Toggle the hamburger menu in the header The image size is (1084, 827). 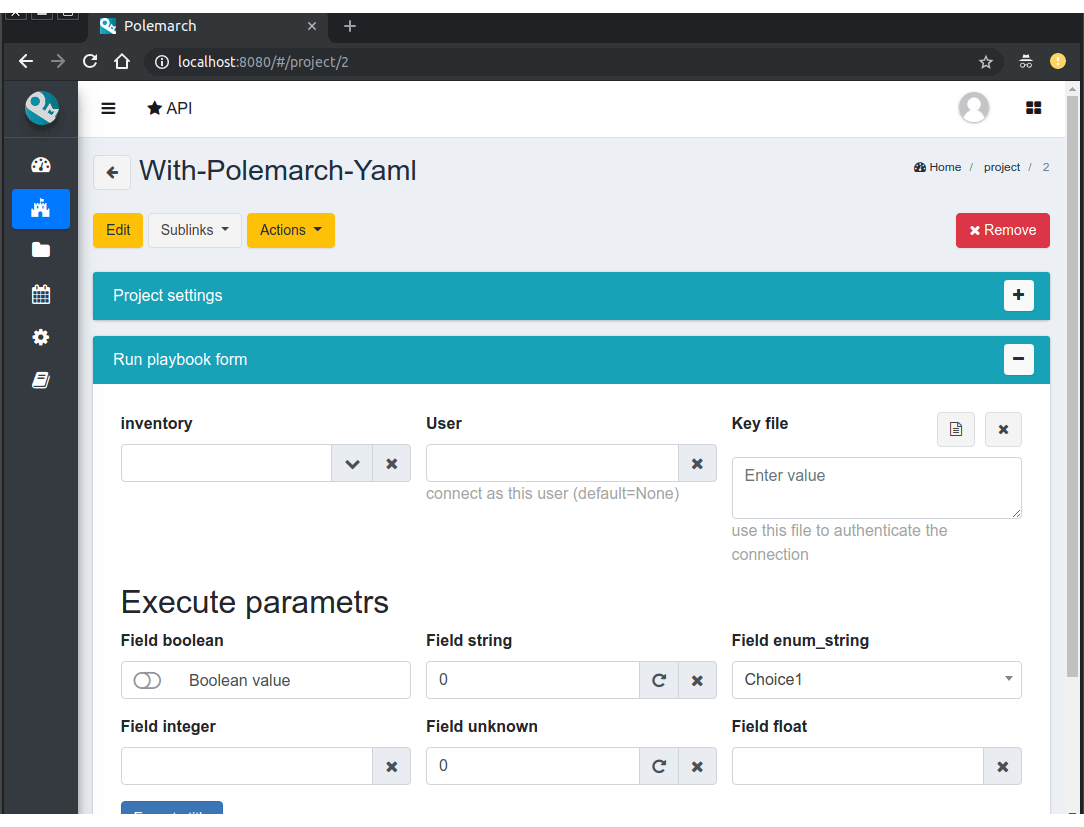pyautogui.click(x=108, y=109)
